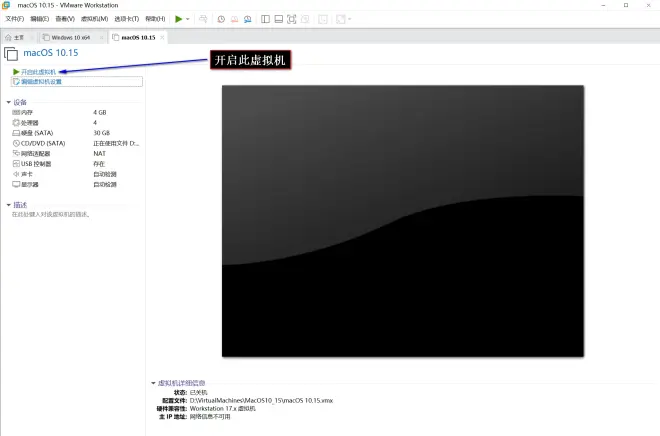
Task: Click the revert to snapshot toolbar icon
Action: 234,19
